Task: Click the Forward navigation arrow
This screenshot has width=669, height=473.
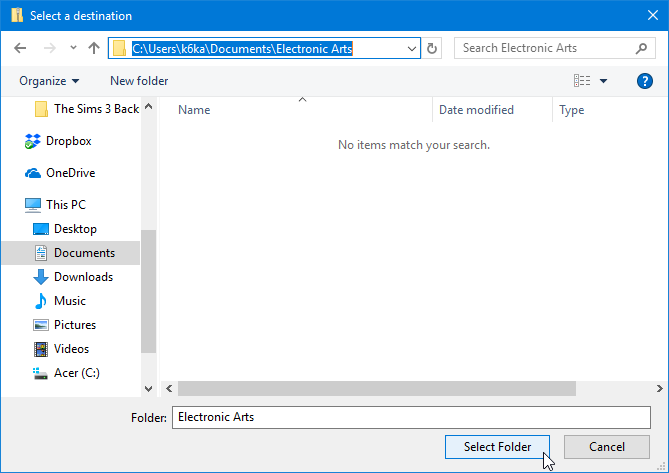Action: [x=49, y=48]
